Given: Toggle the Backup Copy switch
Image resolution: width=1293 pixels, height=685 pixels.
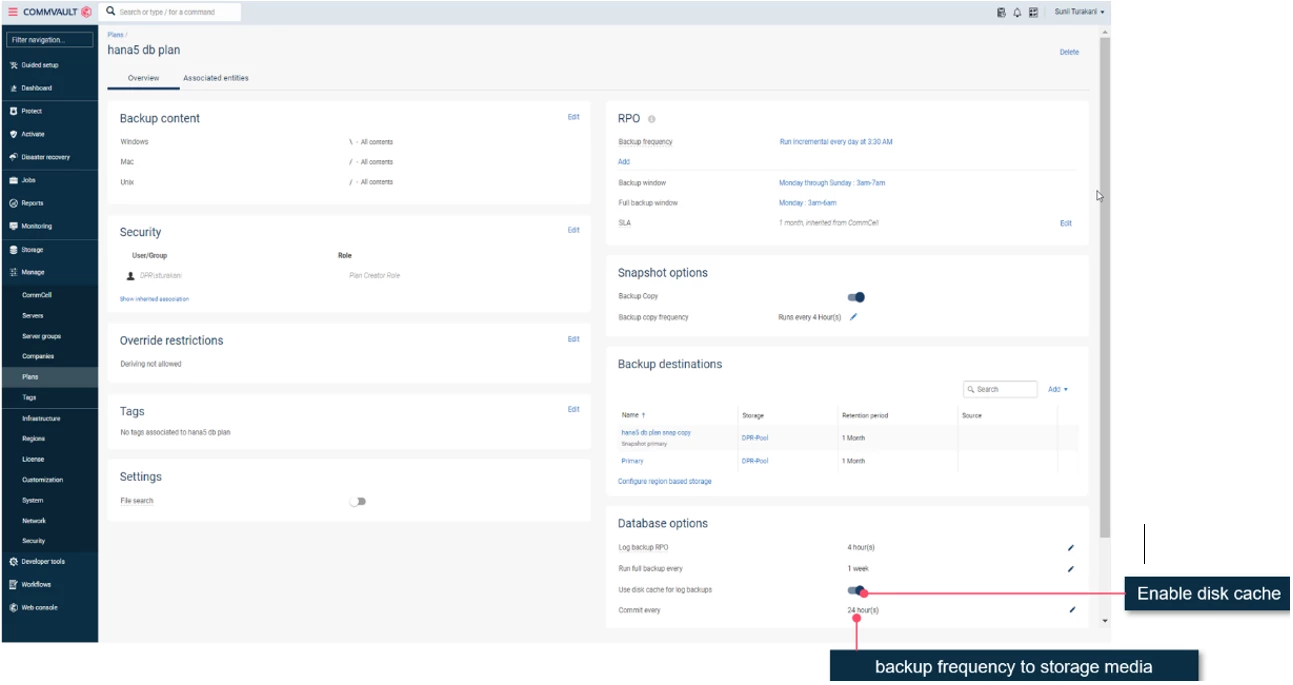Looking at the screenshot, I should (856, 297).
